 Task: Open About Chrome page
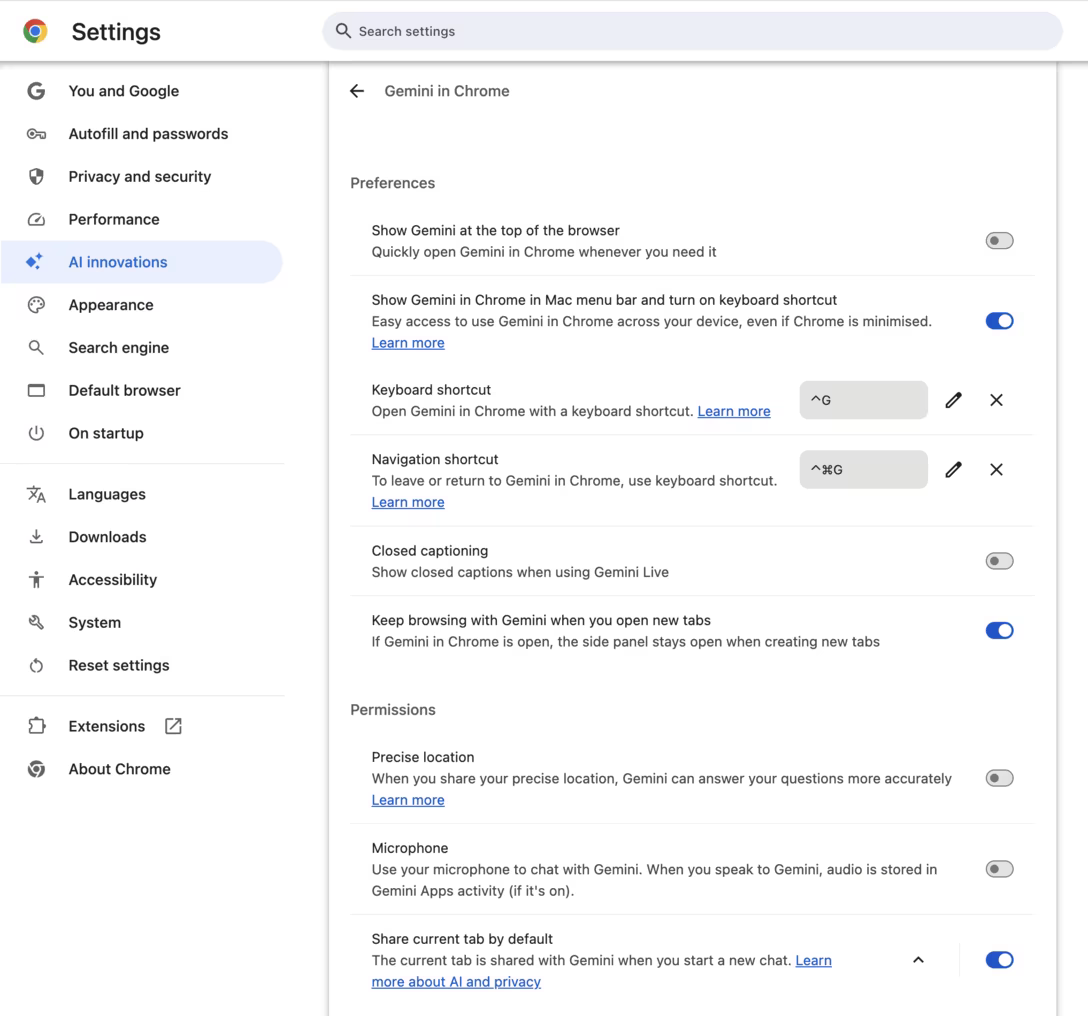(x=142, y=769)
